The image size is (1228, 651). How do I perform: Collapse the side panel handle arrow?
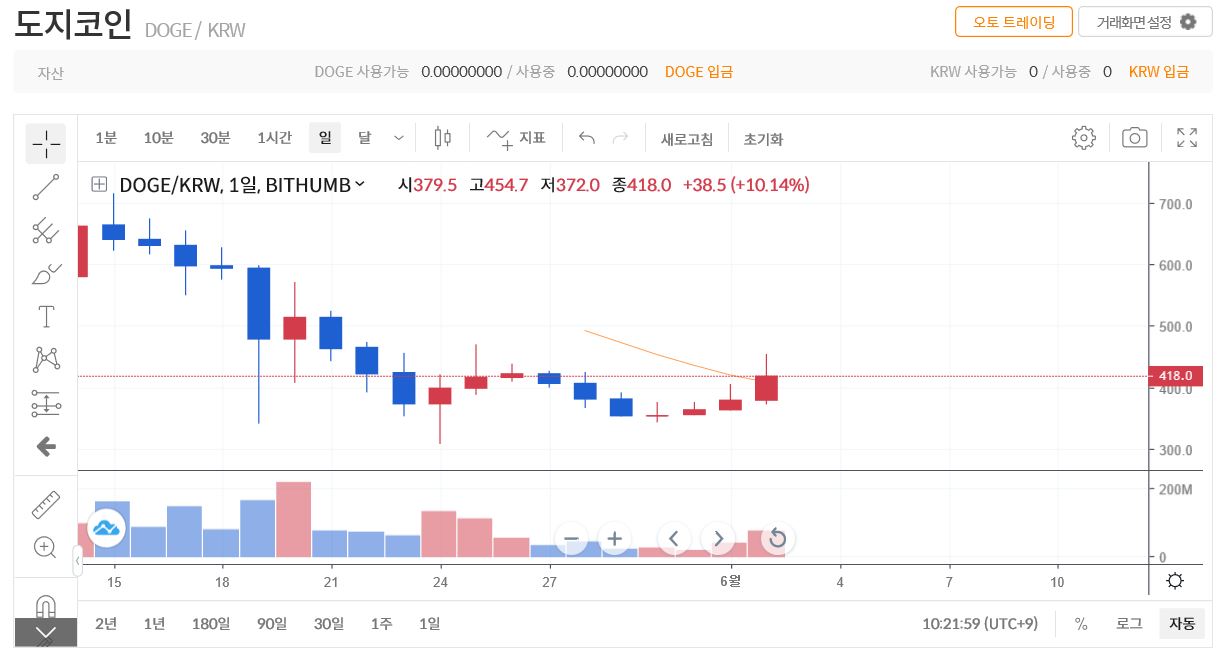pyautogui.click(x=78, y=562)
